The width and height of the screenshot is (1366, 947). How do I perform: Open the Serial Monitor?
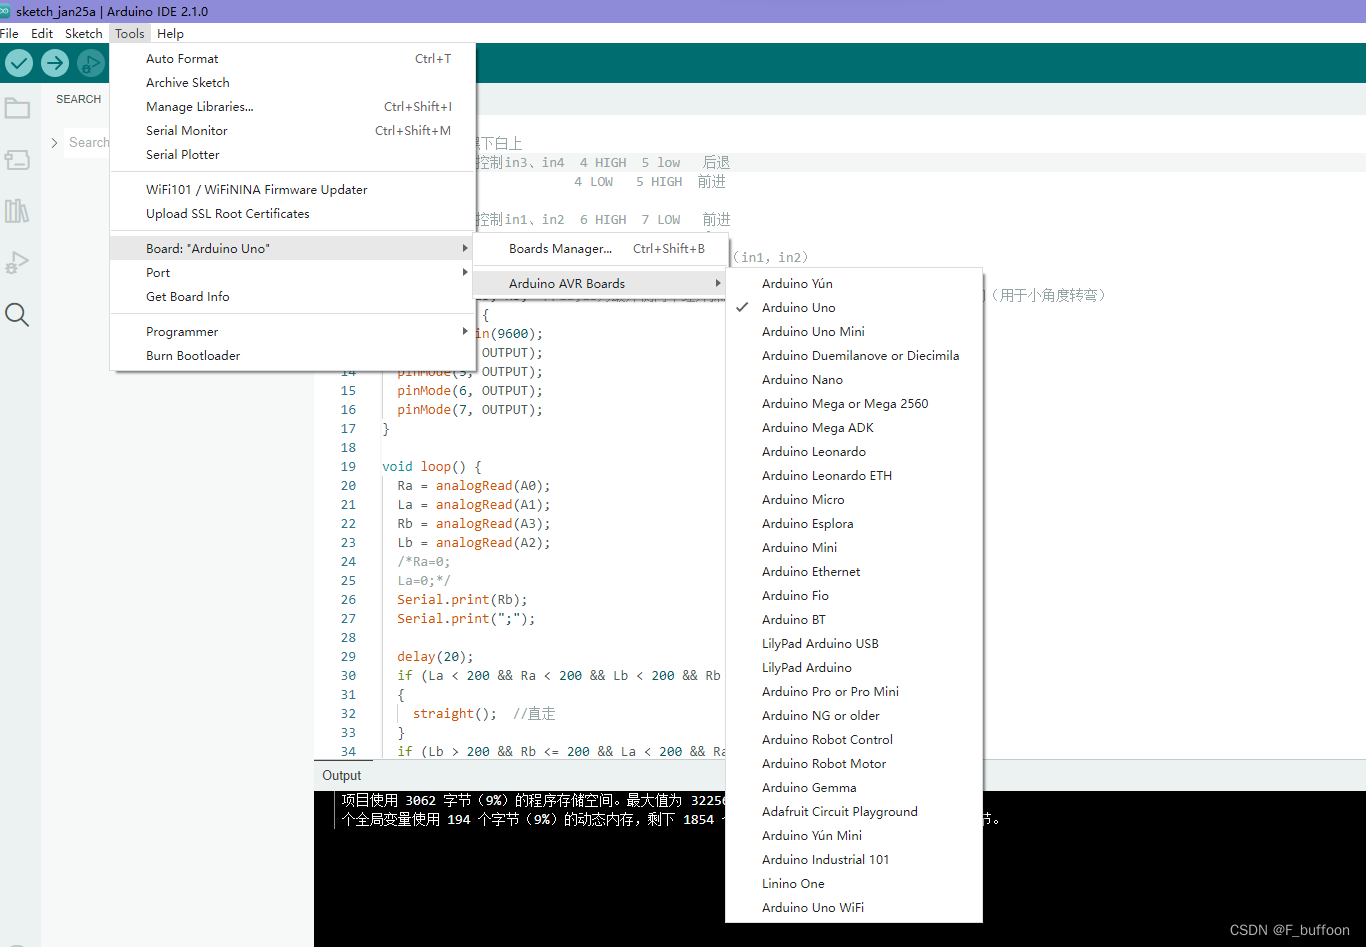[x=292, y=130]
